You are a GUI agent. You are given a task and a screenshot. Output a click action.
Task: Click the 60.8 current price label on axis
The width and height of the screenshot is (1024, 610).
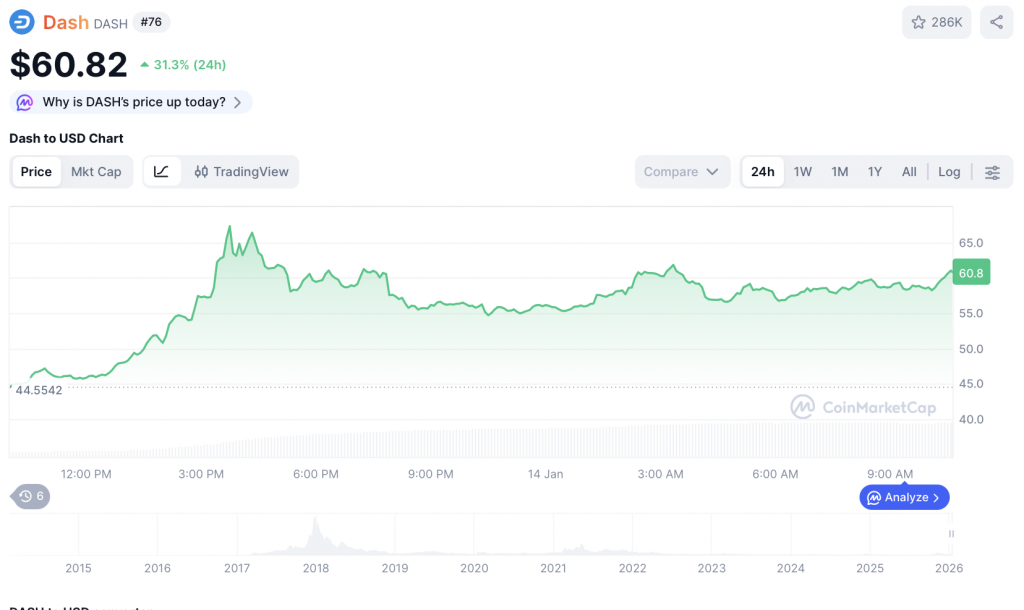click(970, 273)
